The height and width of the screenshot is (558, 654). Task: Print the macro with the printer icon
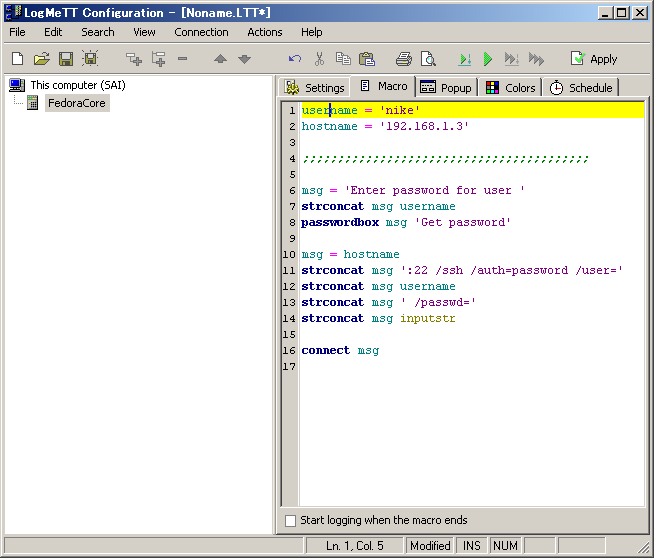coord(404,59)
